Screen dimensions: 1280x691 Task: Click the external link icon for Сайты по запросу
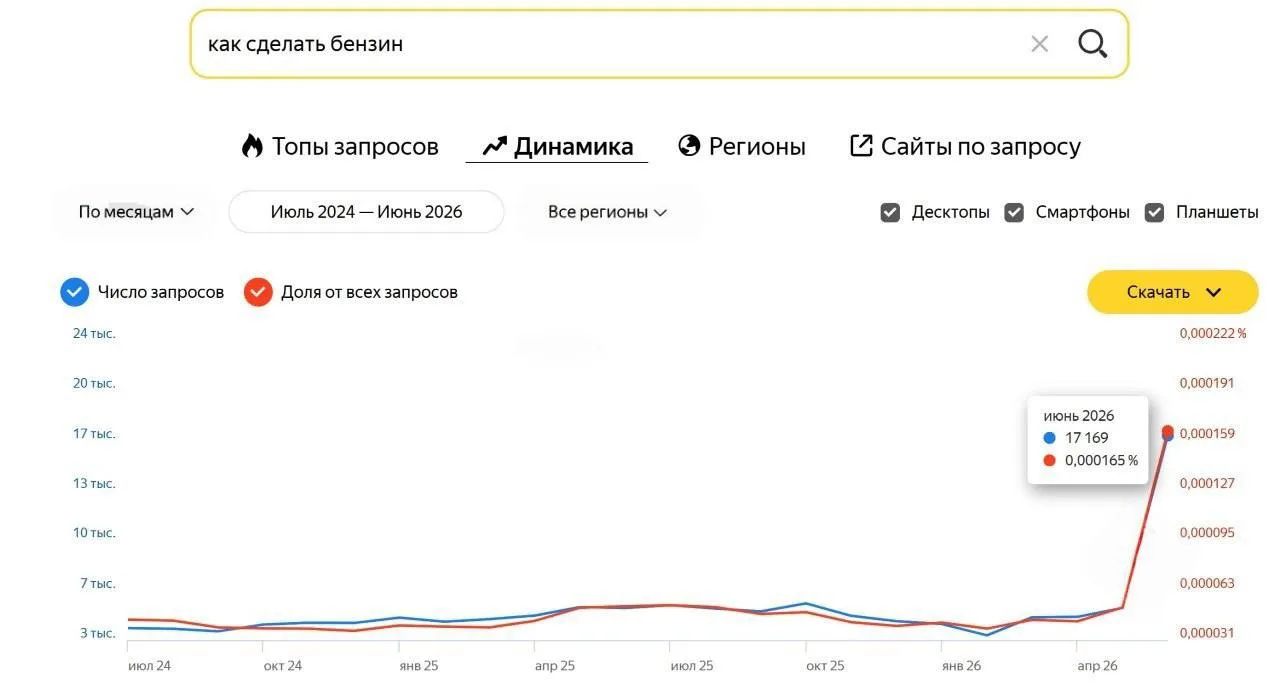pos(861,146)
